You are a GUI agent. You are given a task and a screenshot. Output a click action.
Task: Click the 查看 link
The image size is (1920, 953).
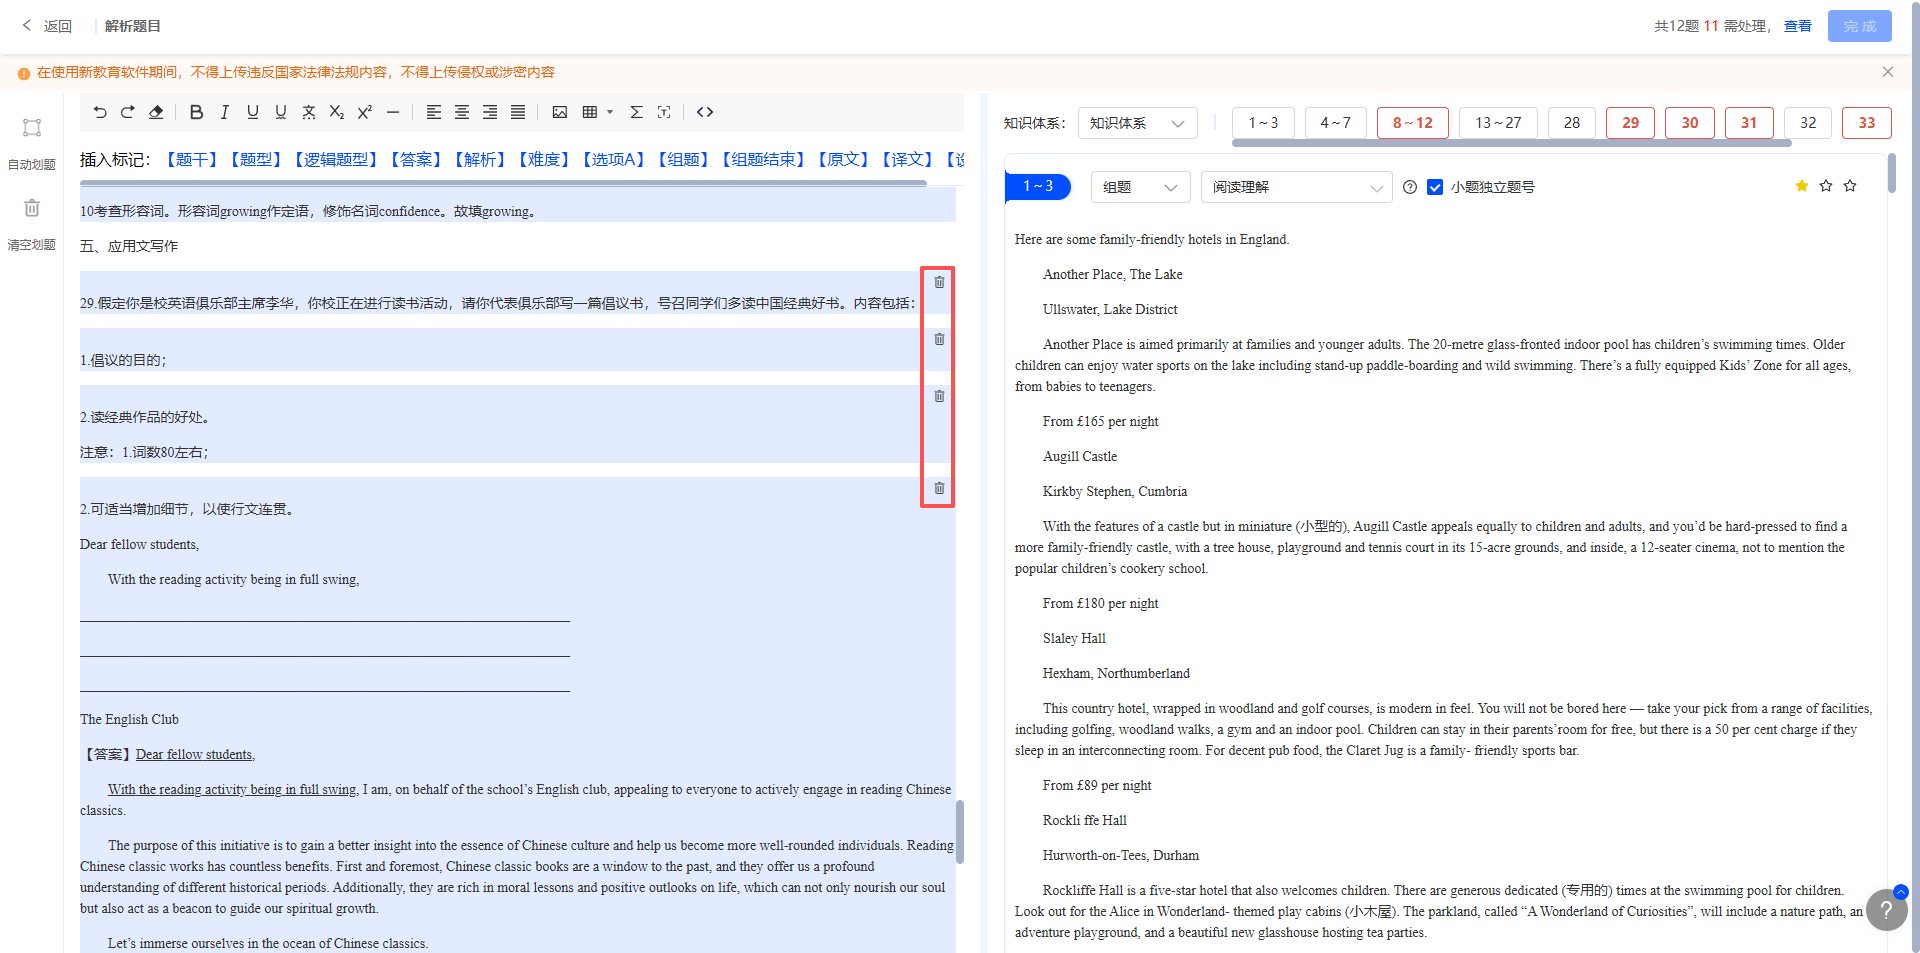pos(1797,26)
